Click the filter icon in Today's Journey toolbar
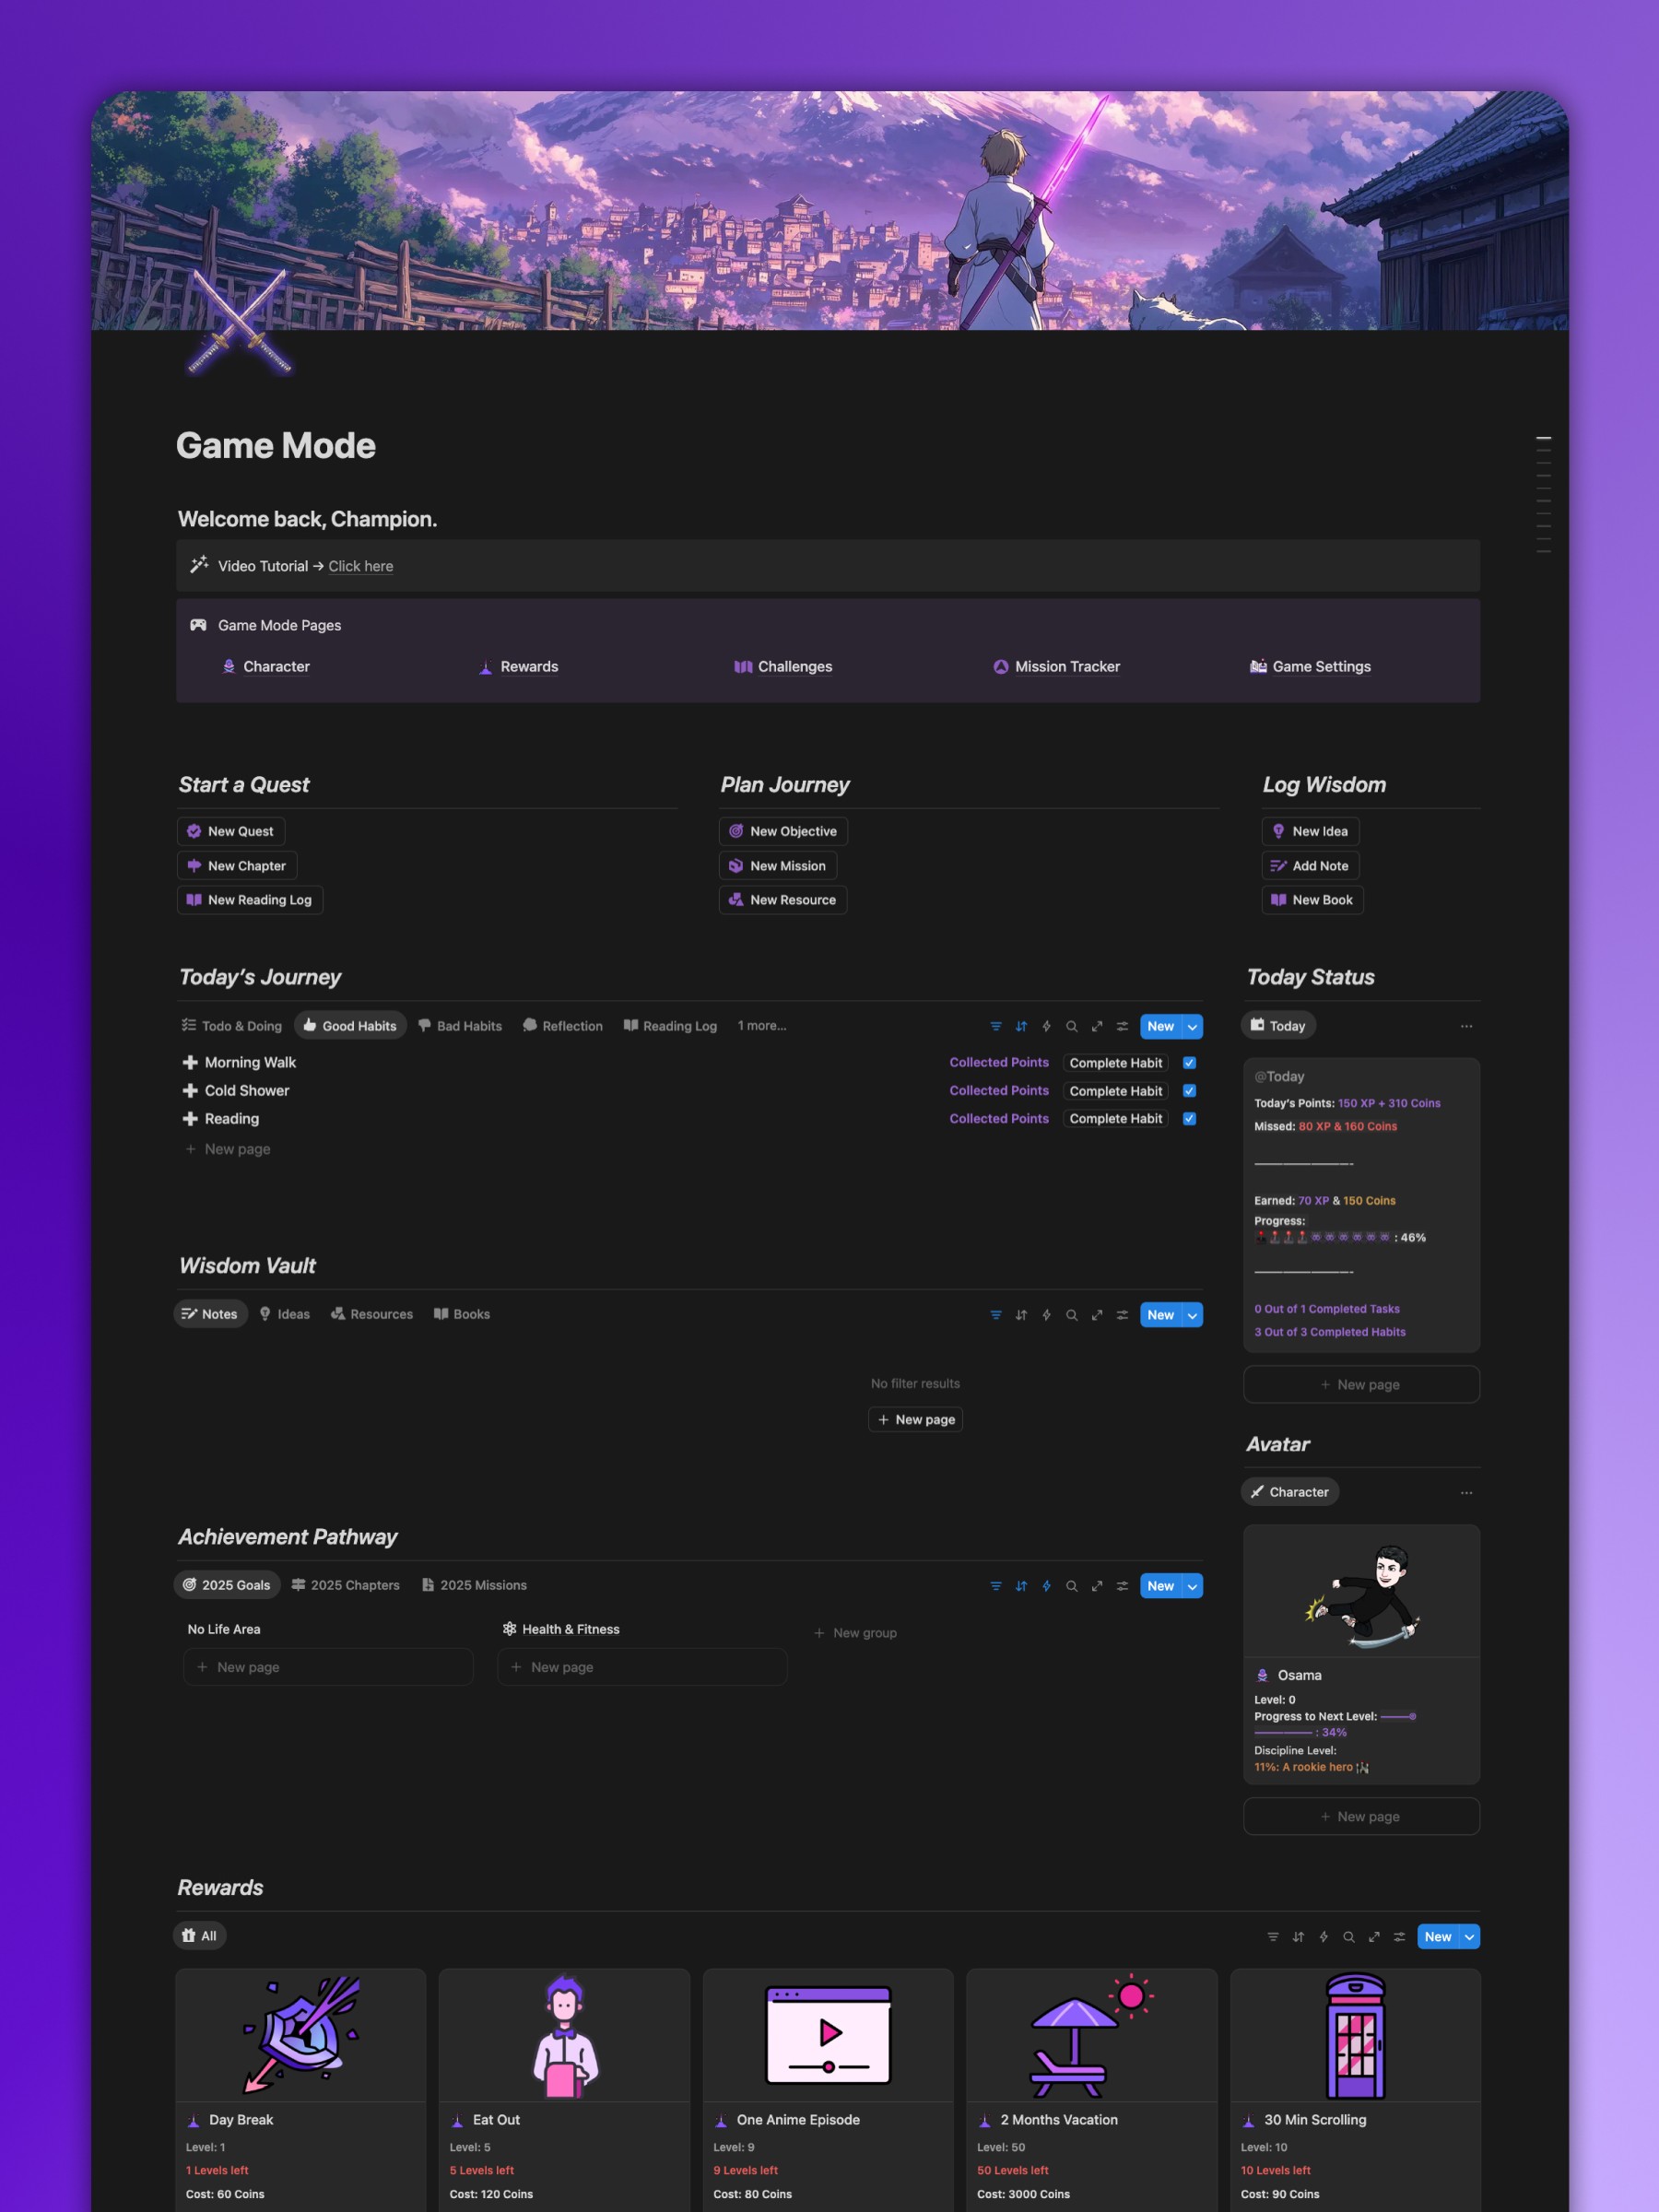Image resolution: width=1659 pixels, height=2212 pixels. tap(996, 1026)
